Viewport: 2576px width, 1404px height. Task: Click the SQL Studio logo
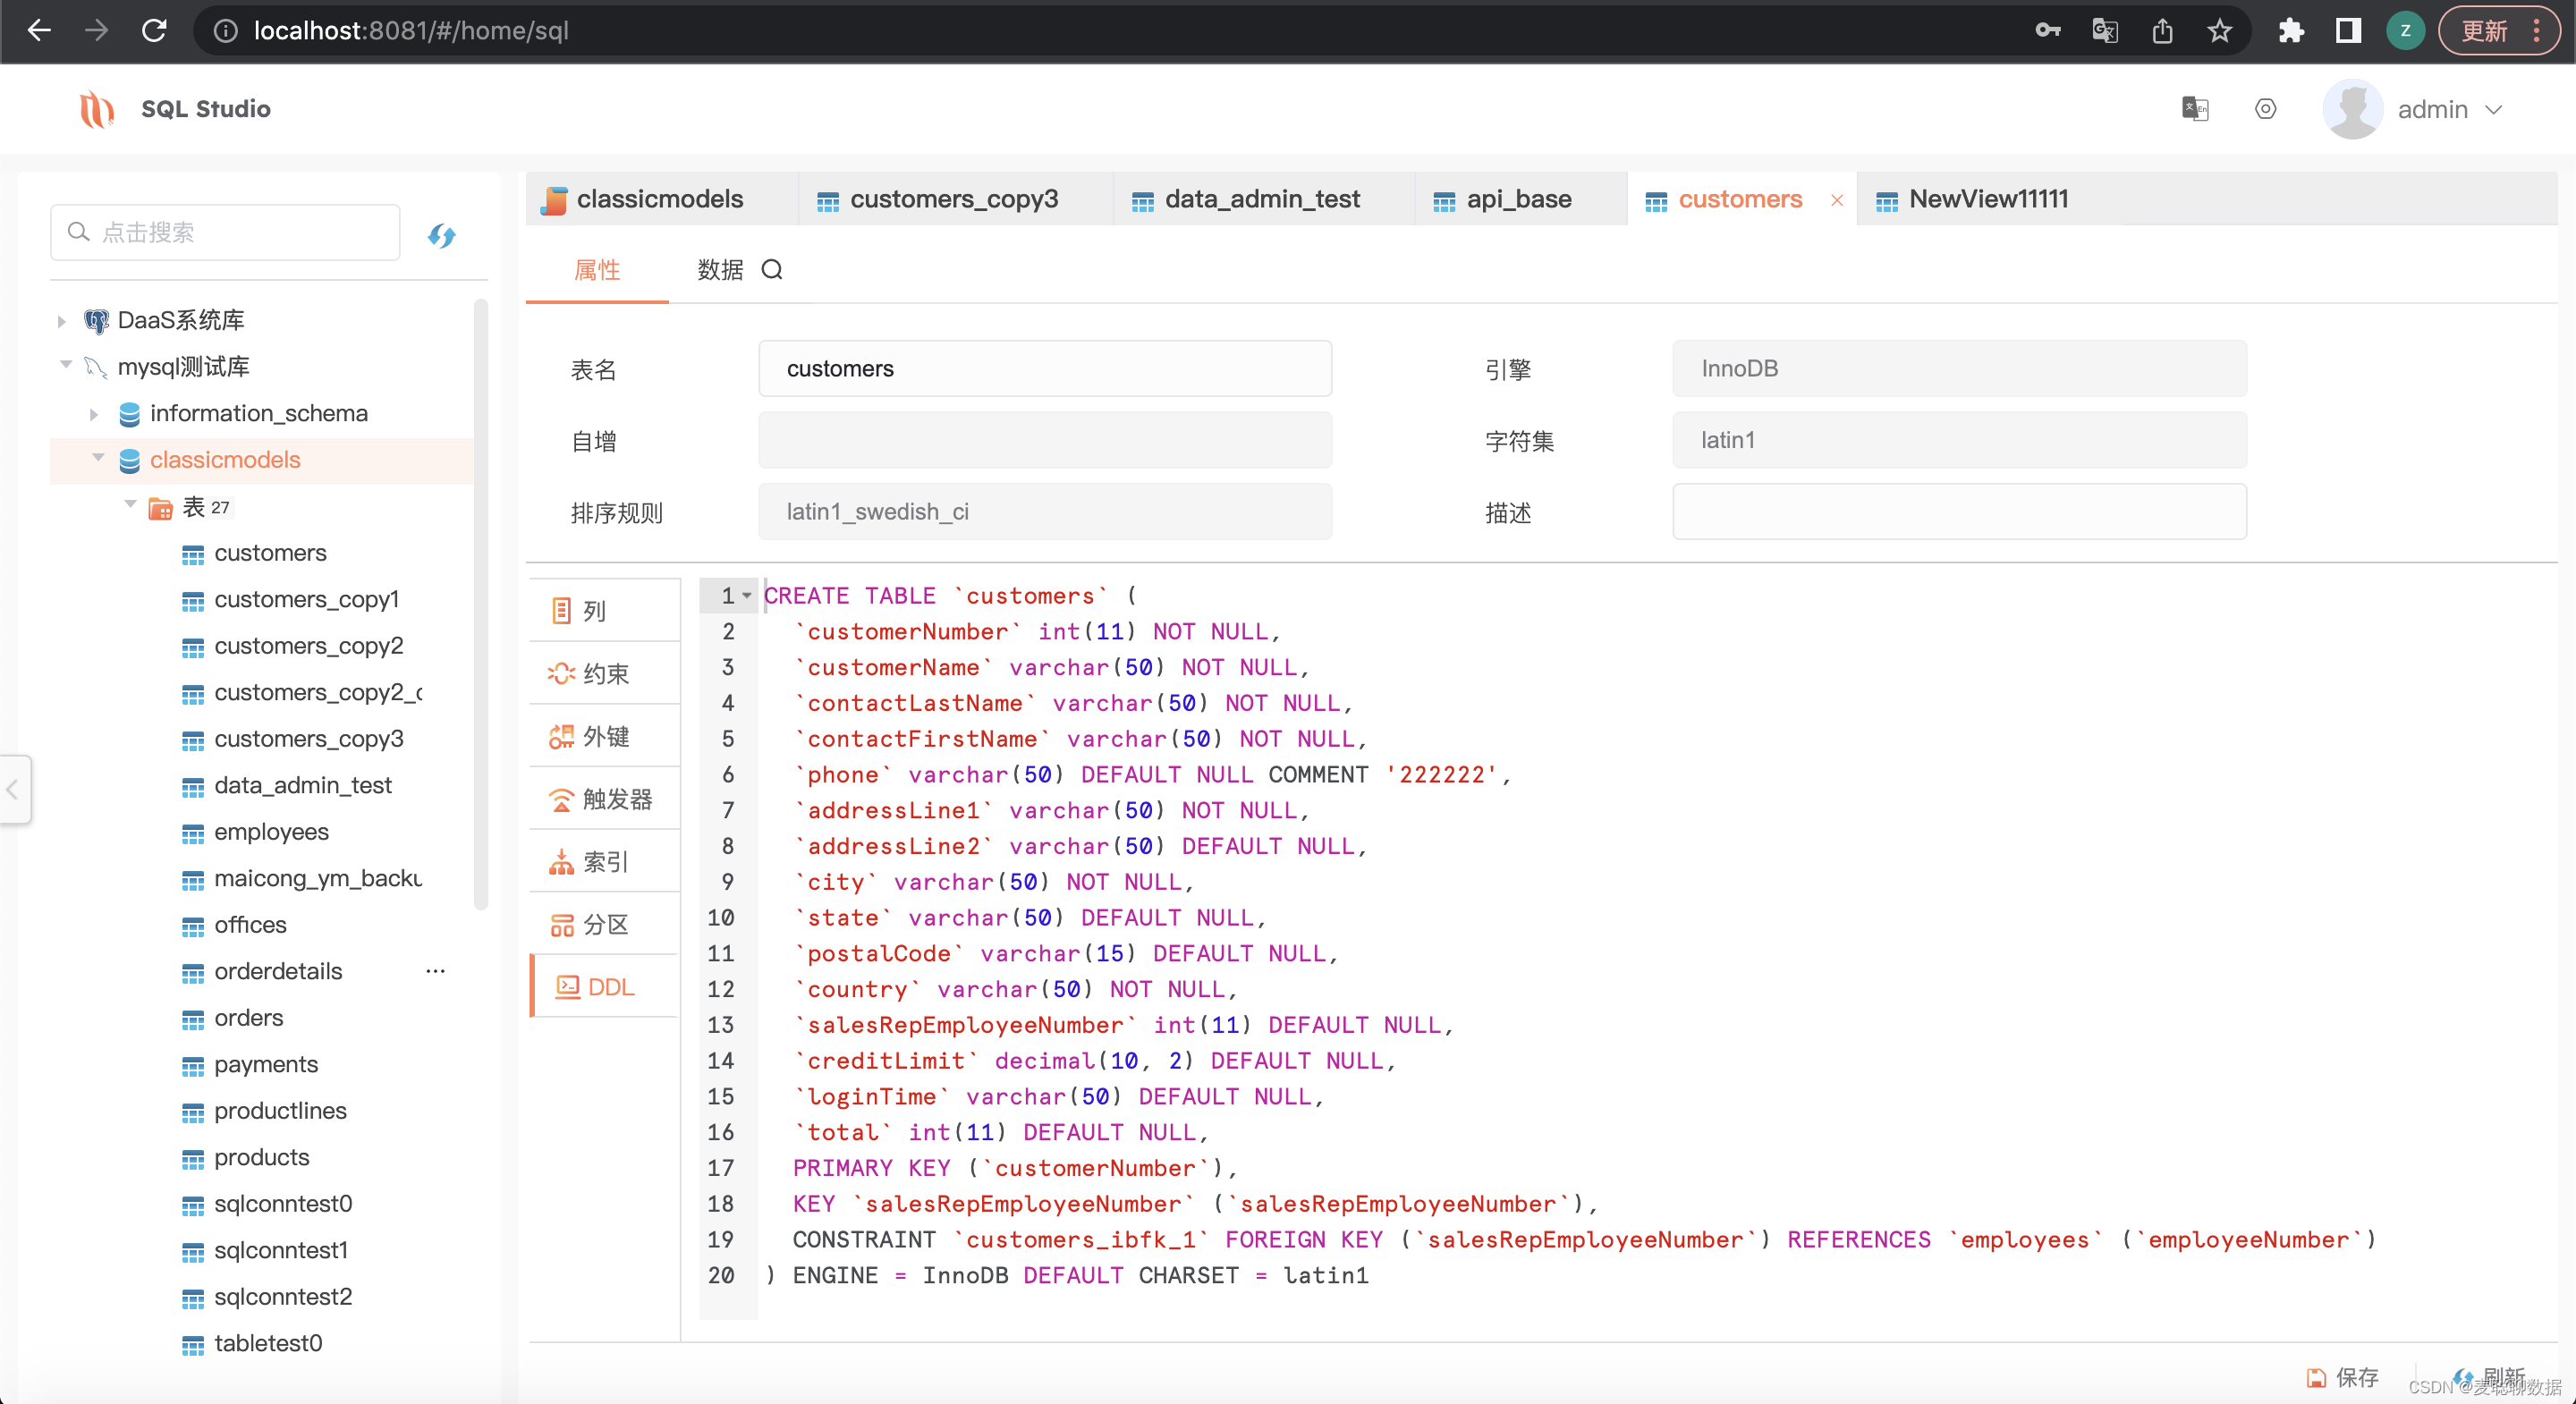click(97, 109)
